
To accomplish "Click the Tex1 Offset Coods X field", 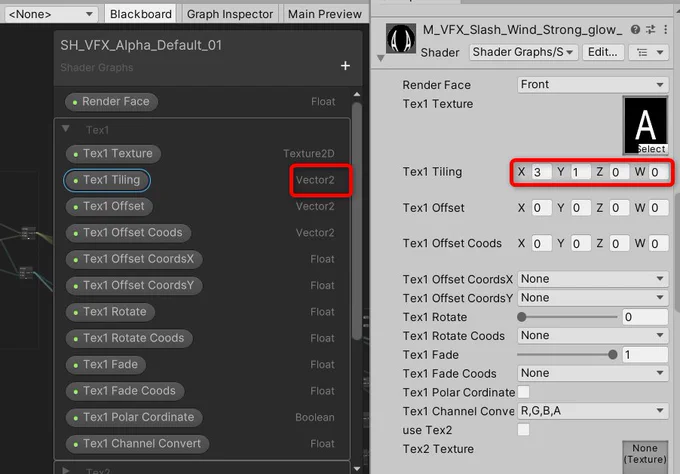I will [x=541, y=243].
